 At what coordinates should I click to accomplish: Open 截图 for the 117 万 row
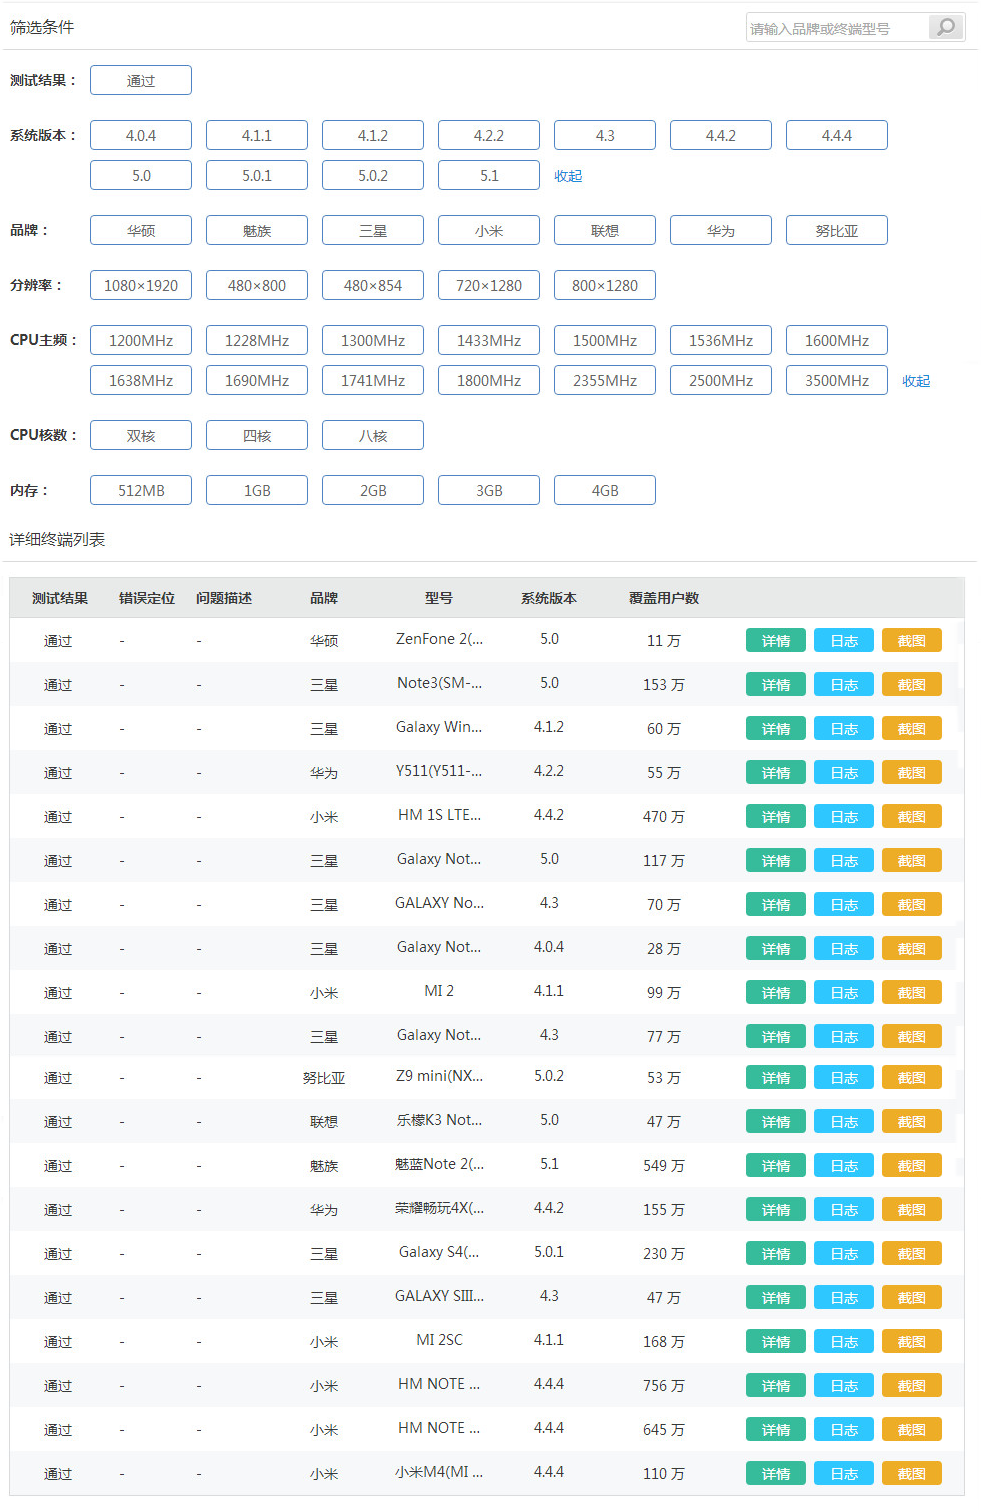[x=912, y=860]
